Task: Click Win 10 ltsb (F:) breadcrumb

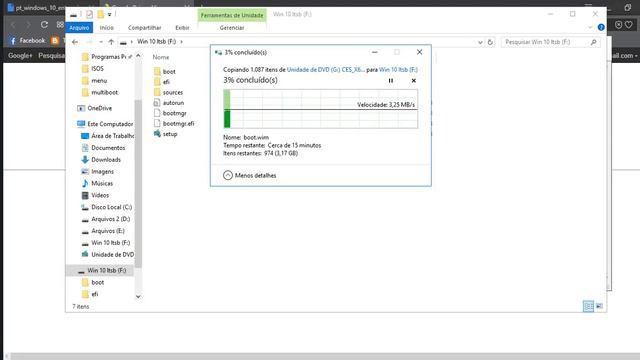Action: pos(156,42)
